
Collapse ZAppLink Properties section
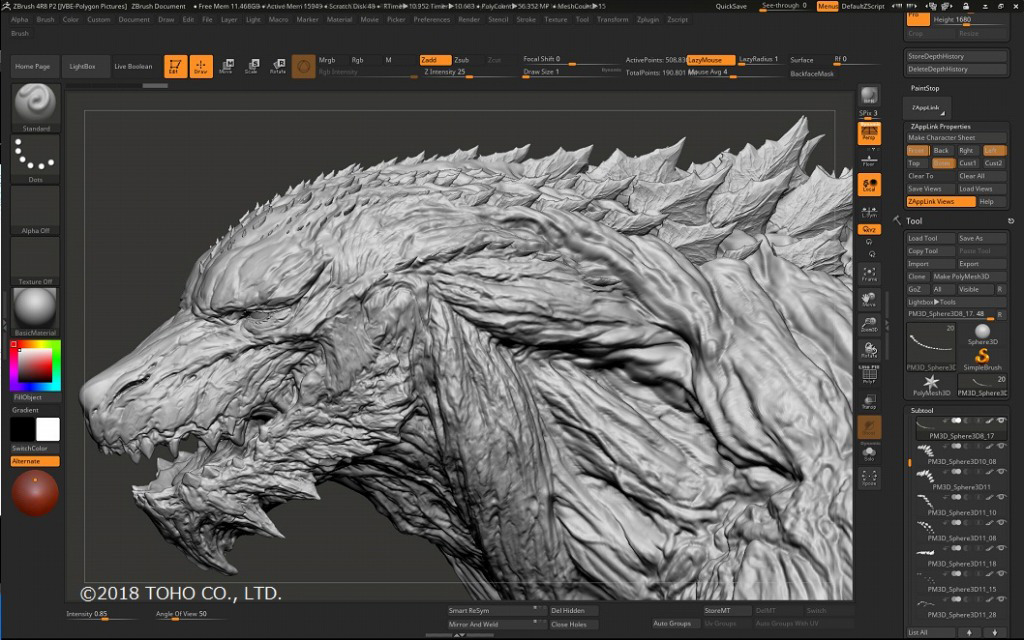(940, 127)
